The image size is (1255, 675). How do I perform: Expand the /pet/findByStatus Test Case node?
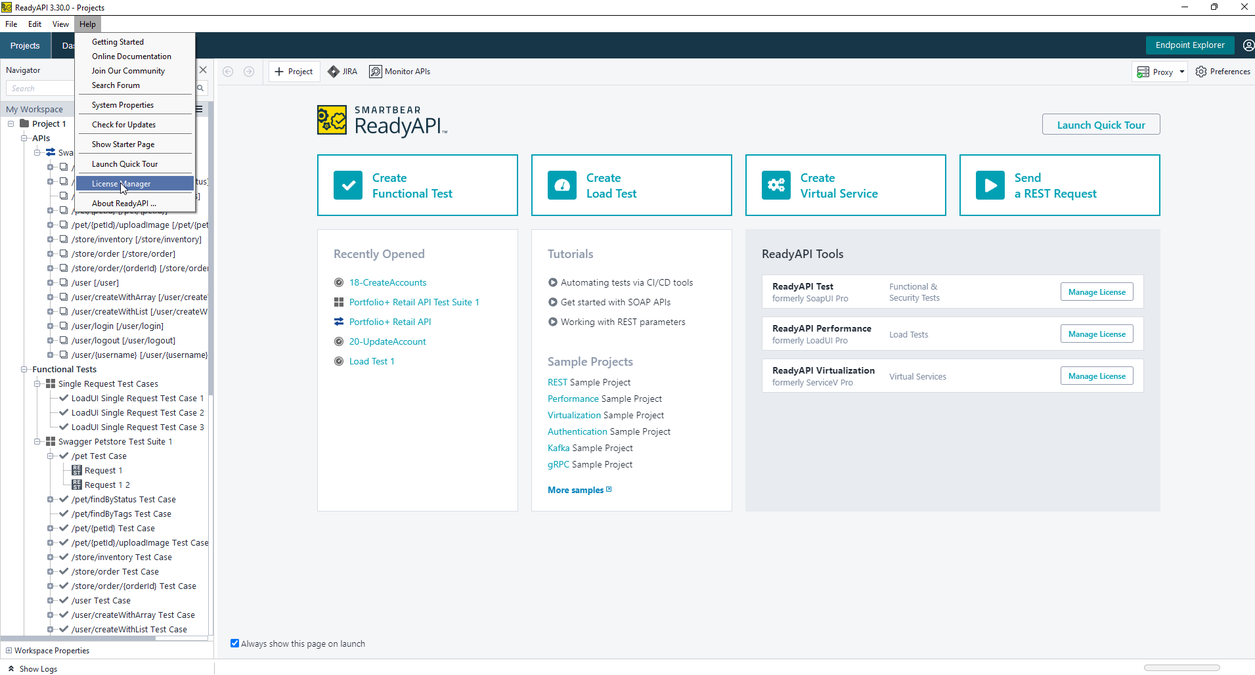coord(51,499)
